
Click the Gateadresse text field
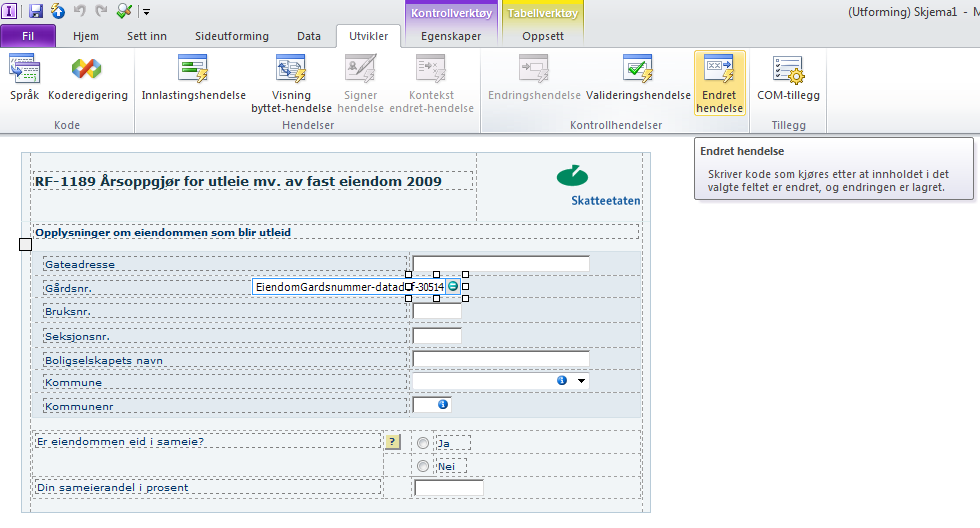coord(501,263)
